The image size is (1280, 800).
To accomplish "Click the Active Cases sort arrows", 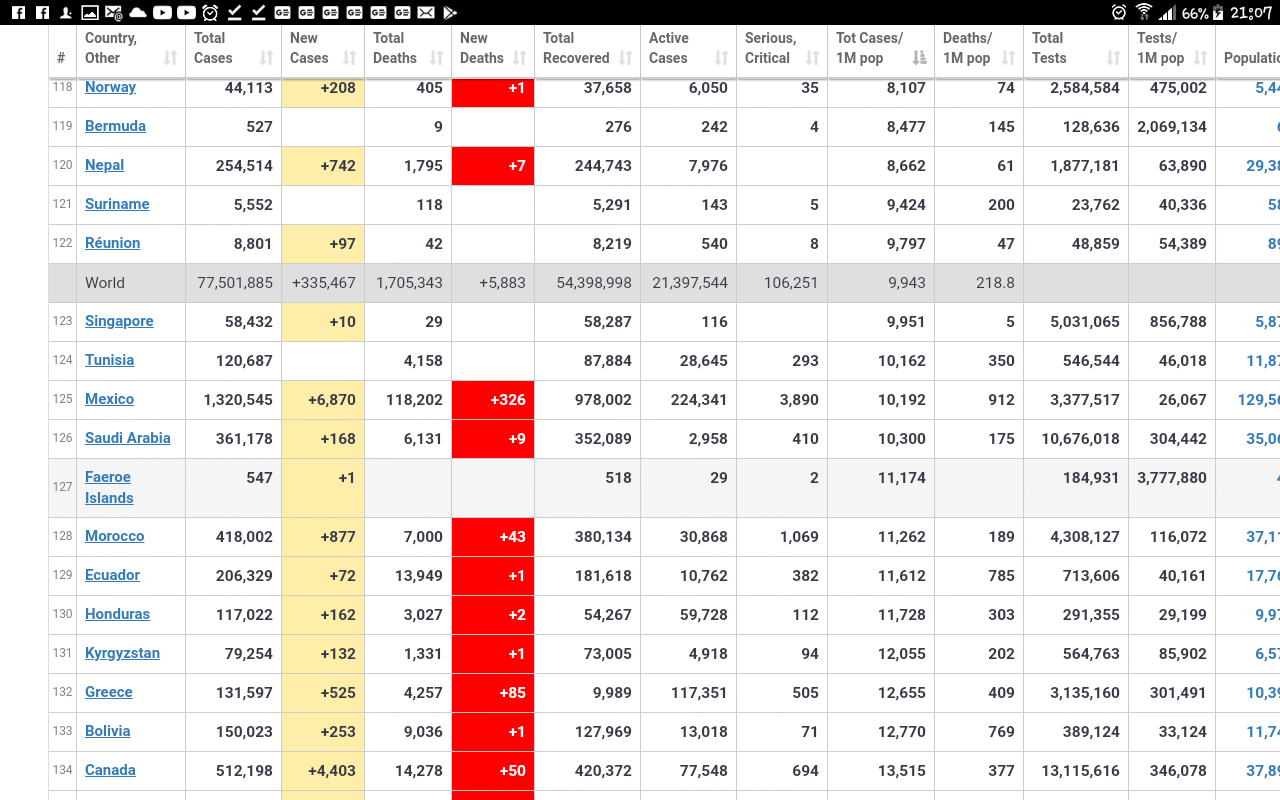I will click(721, 58).
